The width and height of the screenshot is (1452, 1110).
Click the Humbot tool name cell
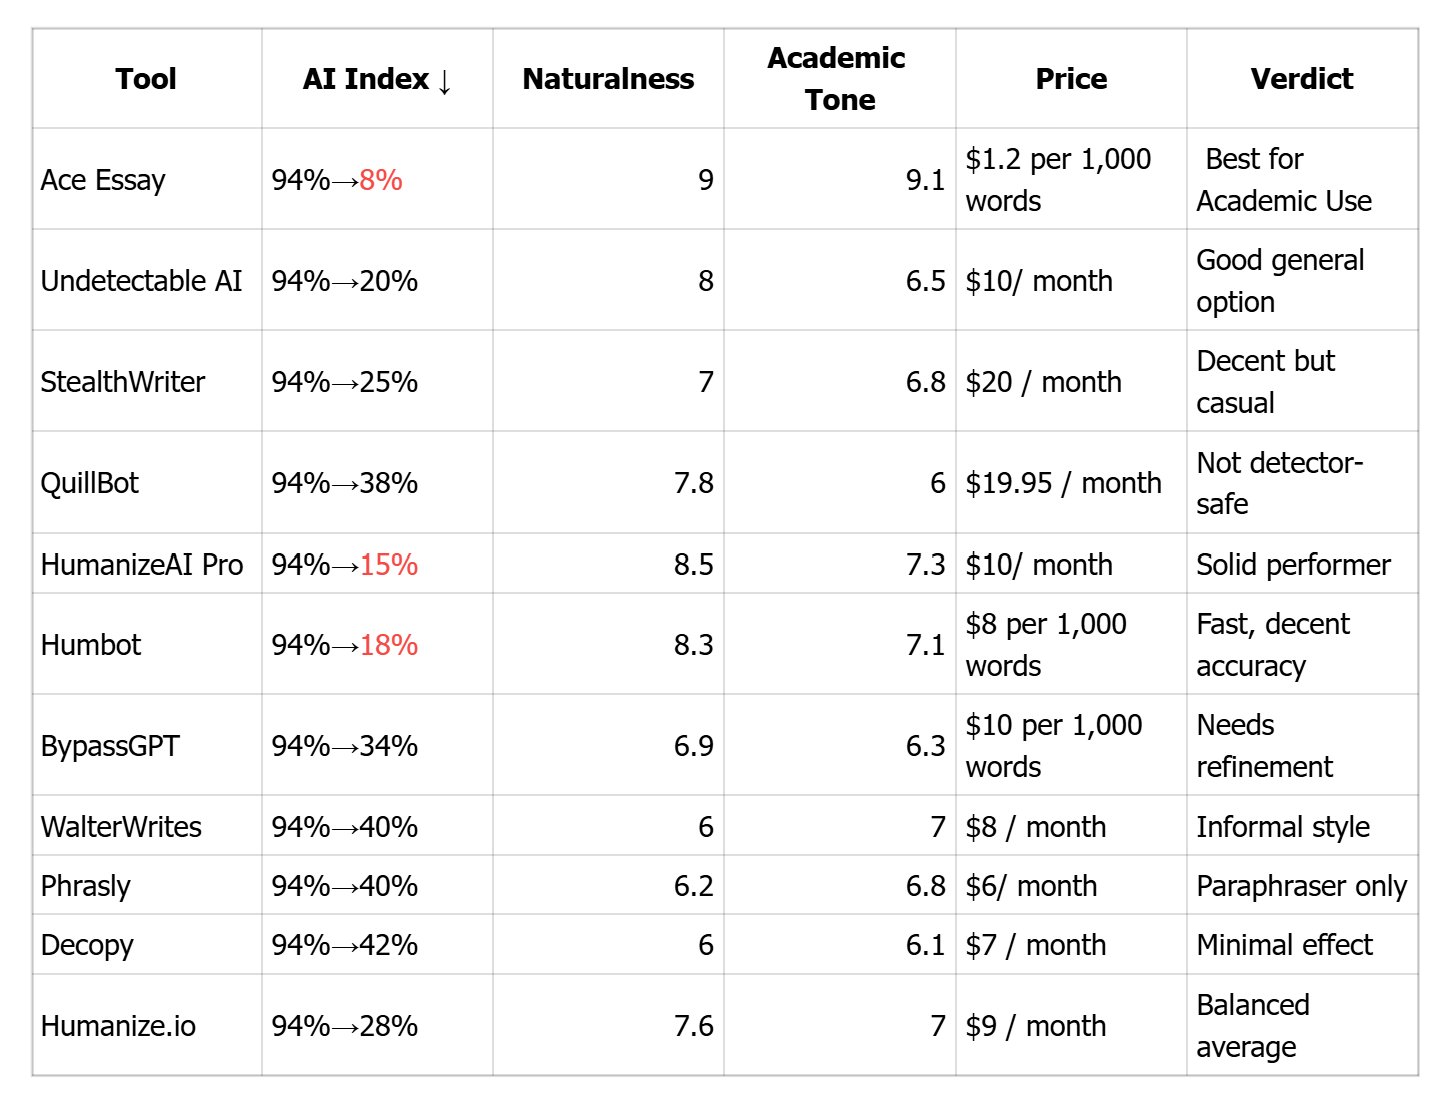[x=91, y=645]
